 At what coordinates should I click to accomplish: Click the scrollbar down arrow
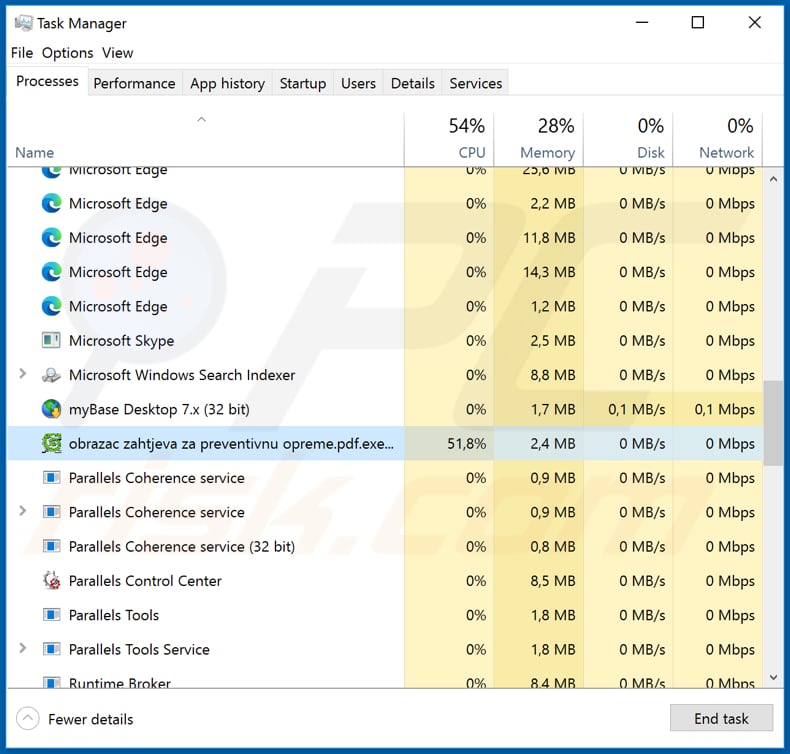[x=773, y=678]
